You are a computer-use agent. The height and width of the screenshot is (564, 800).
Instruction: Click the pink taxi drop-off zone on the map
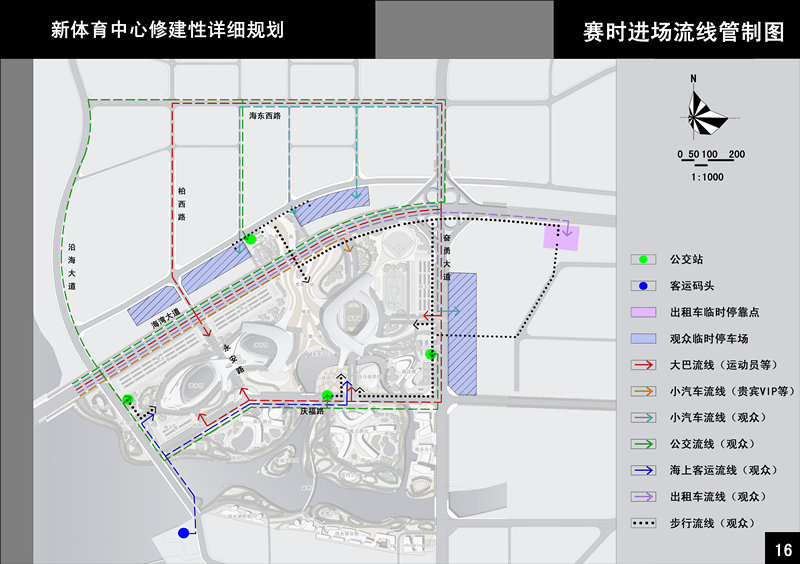[x=561, y=236]
